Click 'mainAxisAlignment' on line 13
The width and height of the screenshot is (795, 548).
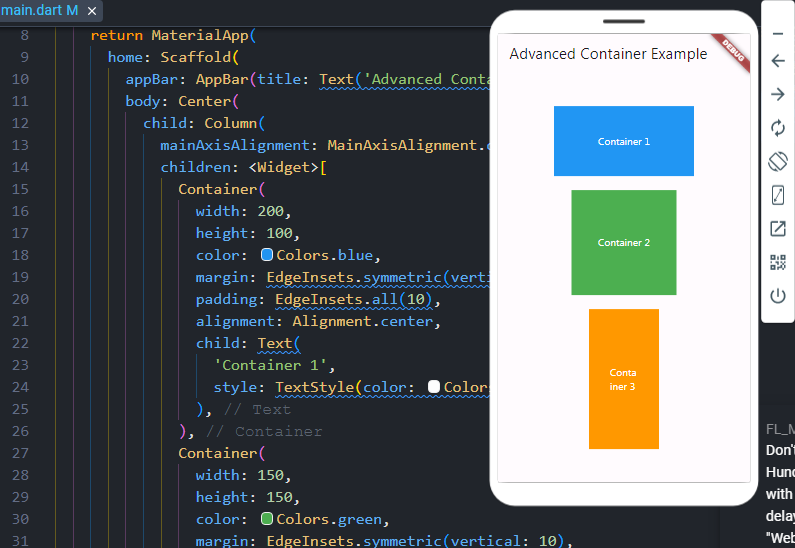point(235,145)
